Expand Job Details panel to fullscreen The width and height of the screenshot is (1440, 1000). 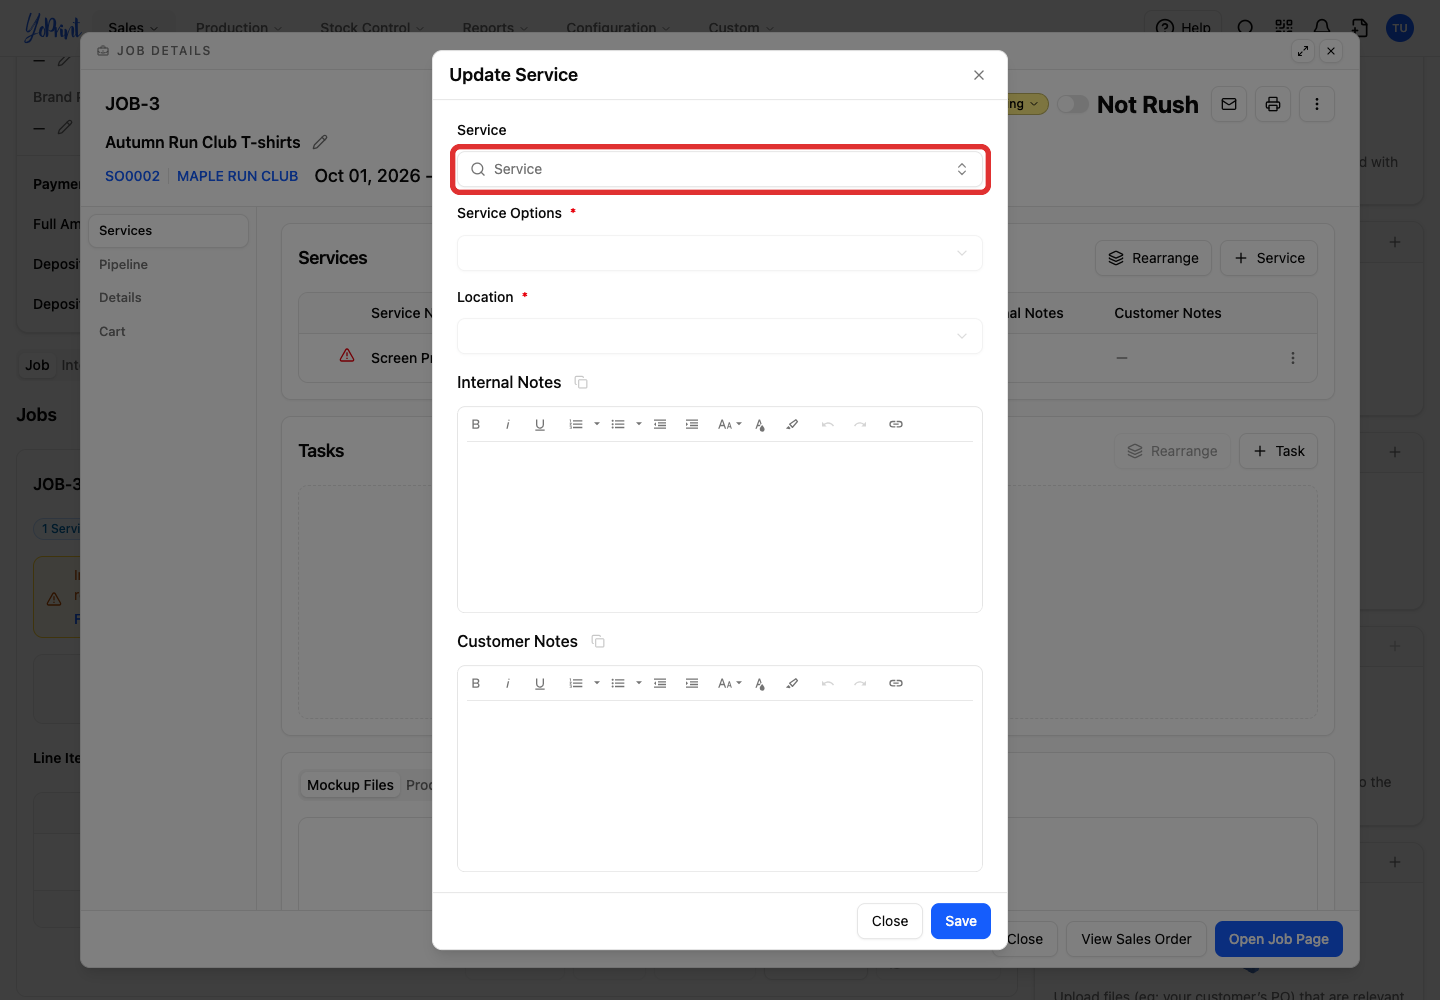pos(1303,51)
